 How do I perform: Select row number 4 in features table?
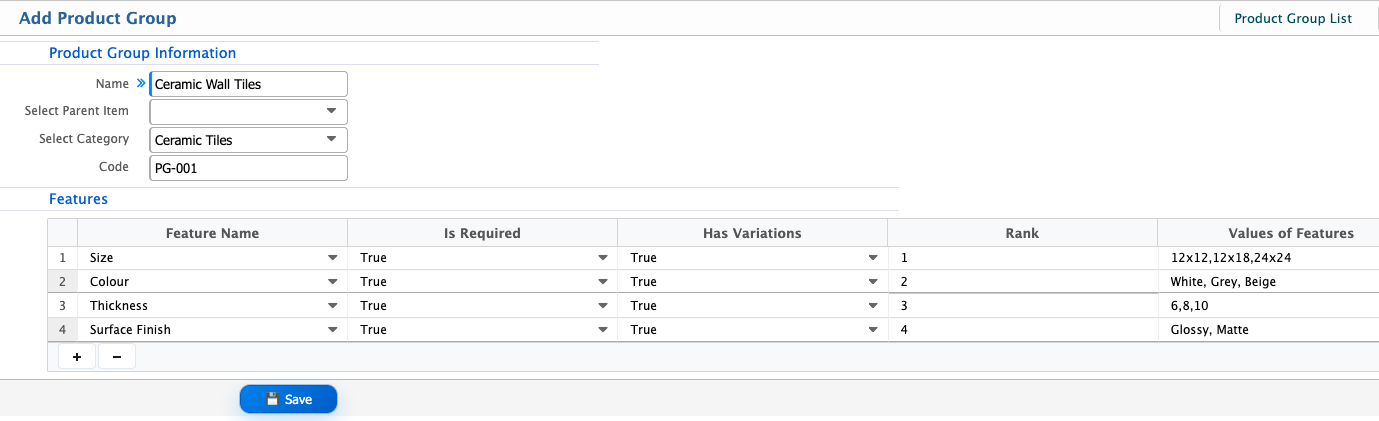click(x=62, y=330)
